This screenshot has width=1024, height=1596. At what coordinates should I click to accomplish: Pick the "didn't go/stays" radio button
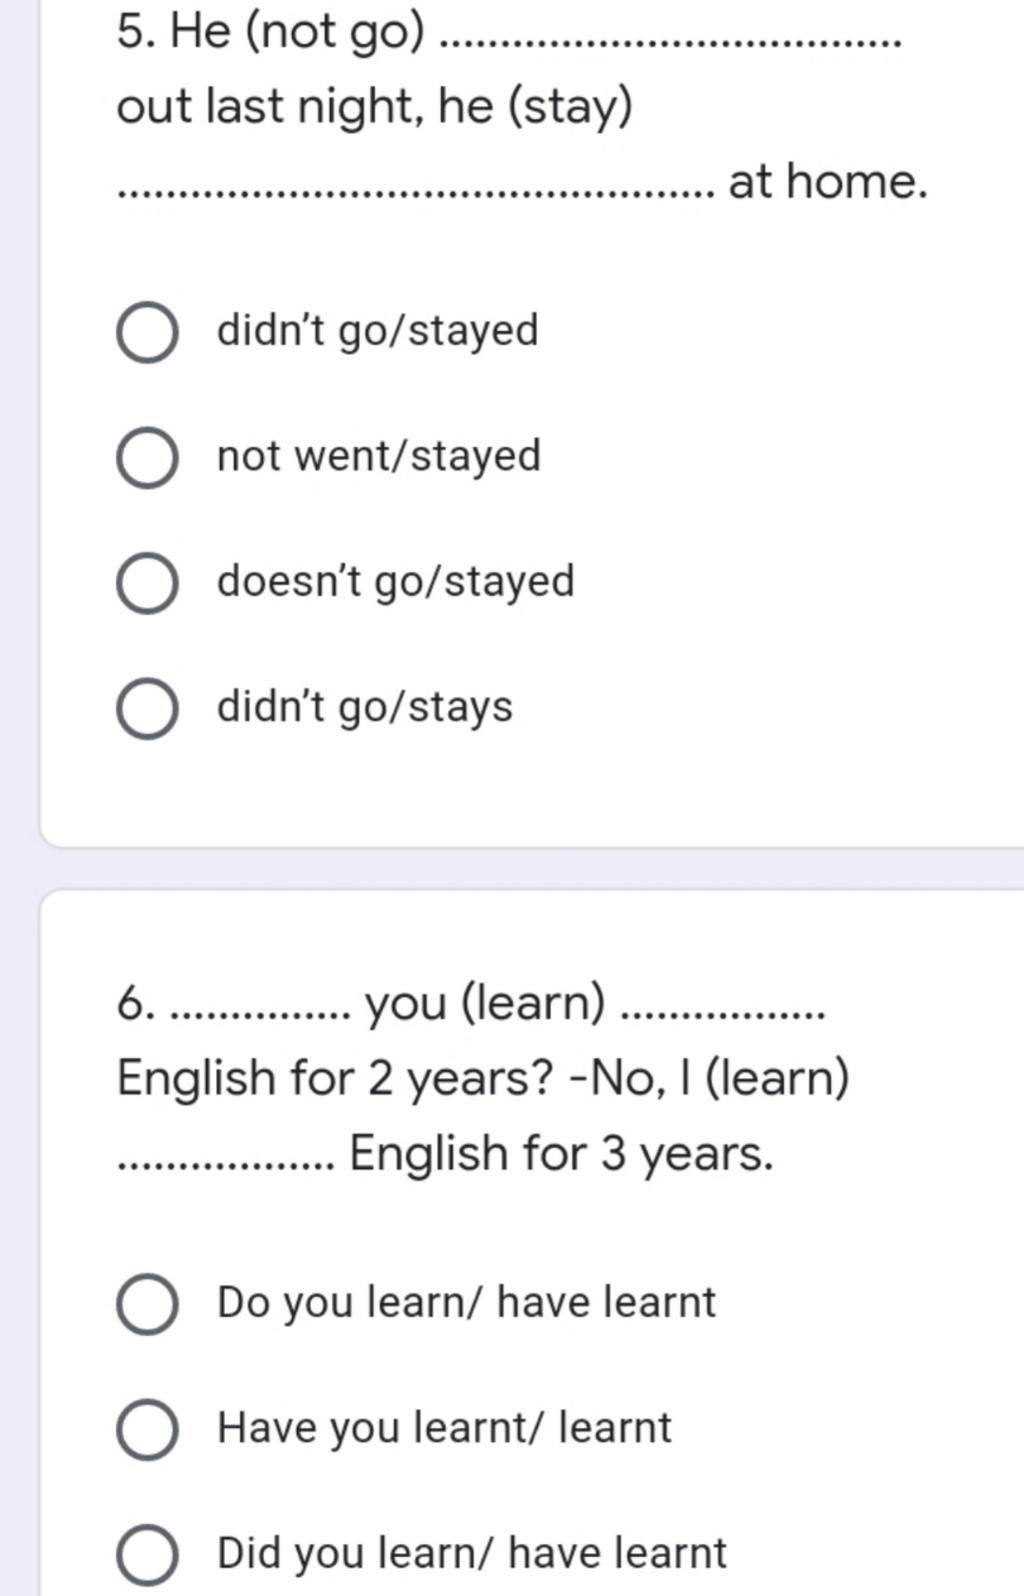[x=148, y=708]
